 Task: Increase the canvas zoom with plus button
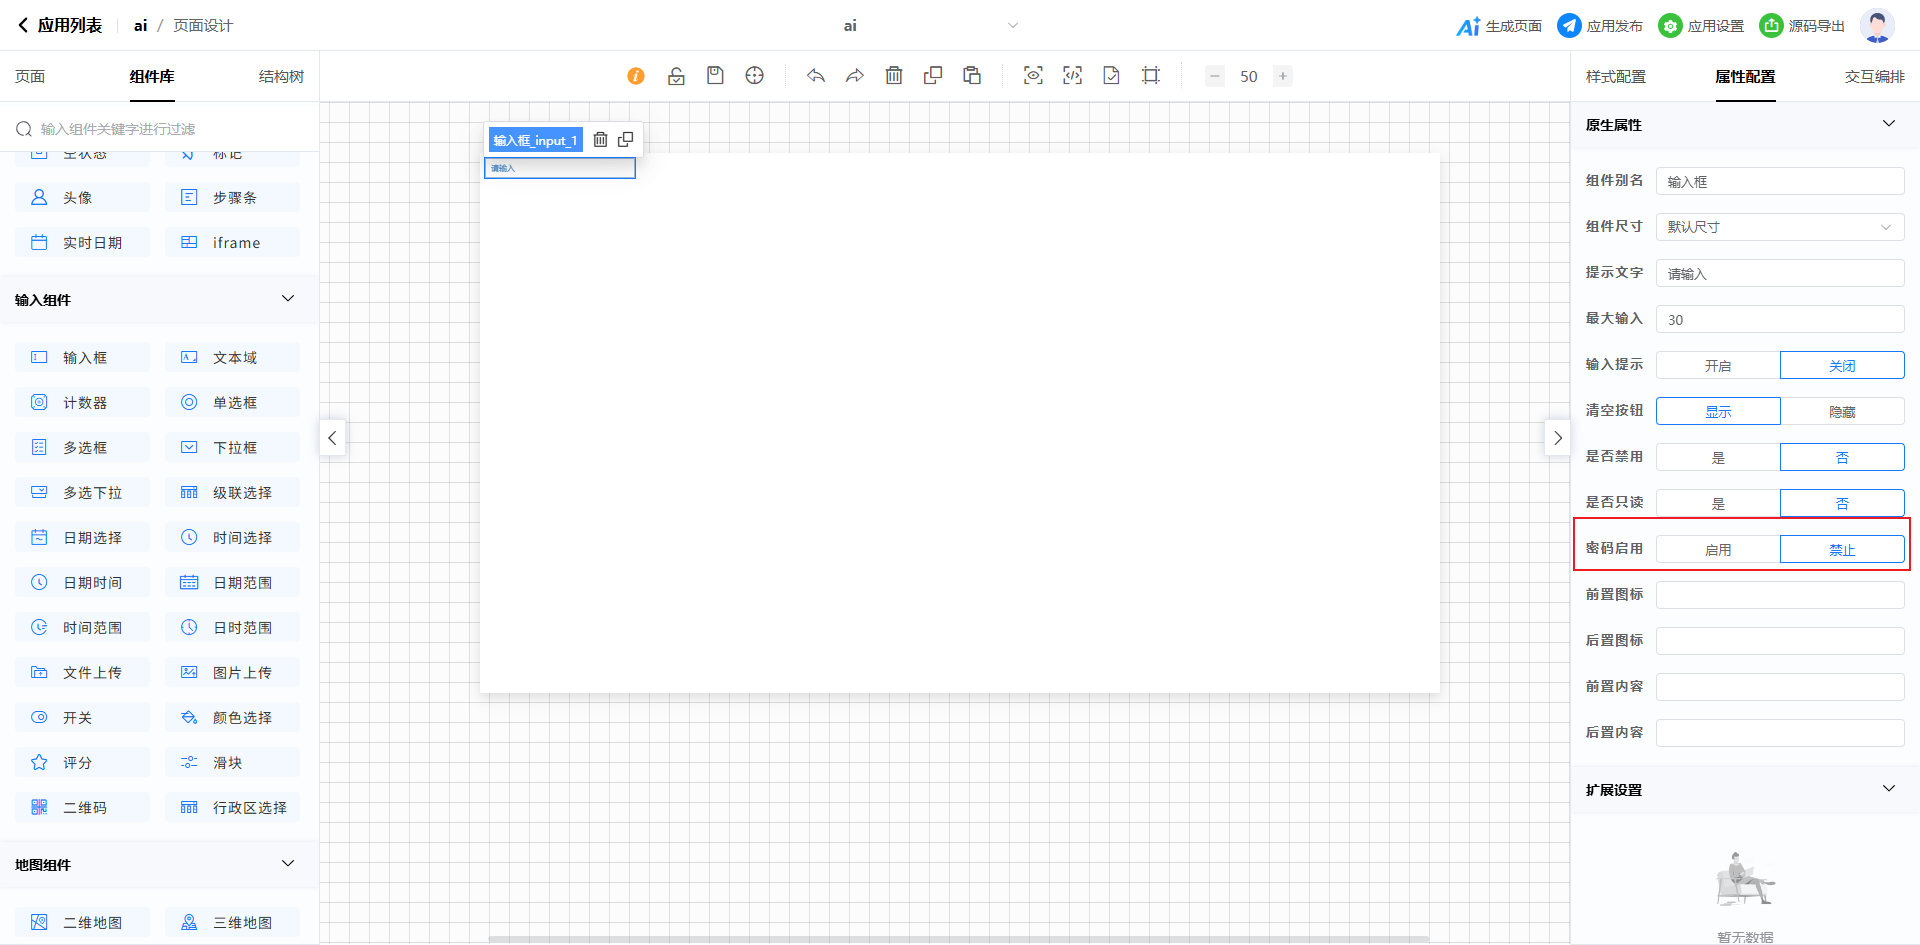1282,76
